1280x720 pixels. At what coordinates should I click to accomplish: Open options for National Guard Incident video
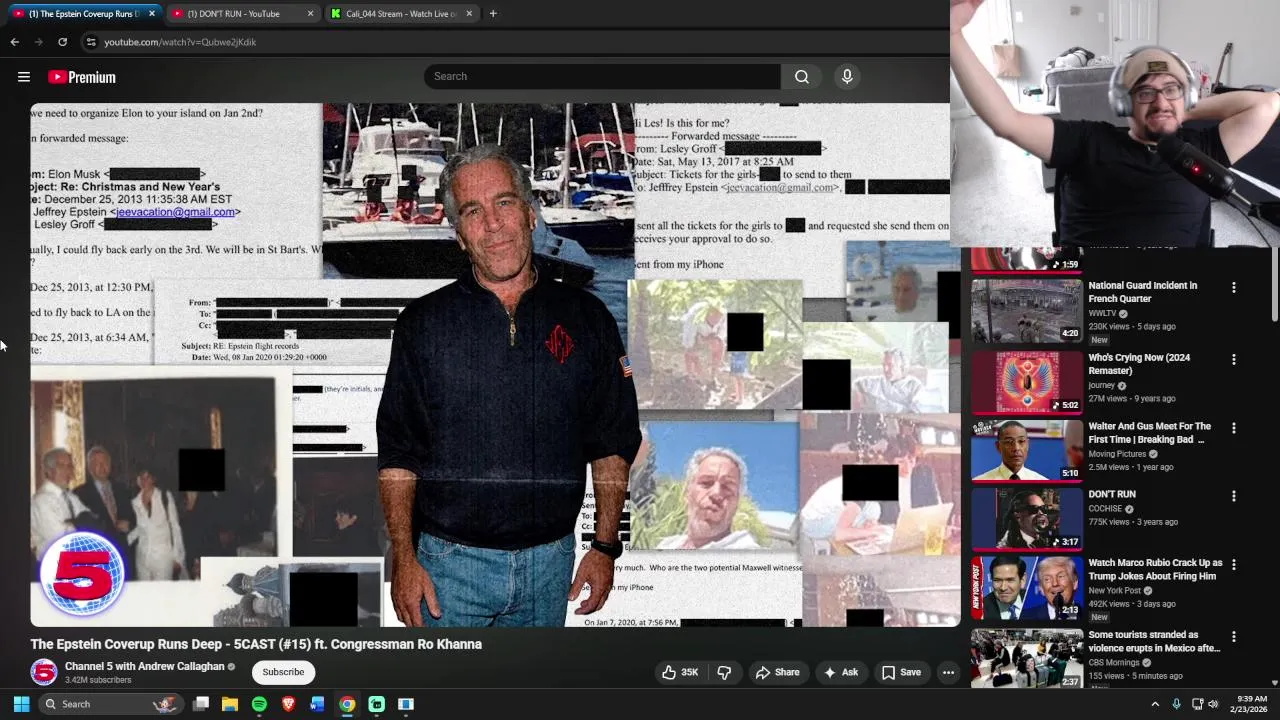click(x=1234, y=287)
